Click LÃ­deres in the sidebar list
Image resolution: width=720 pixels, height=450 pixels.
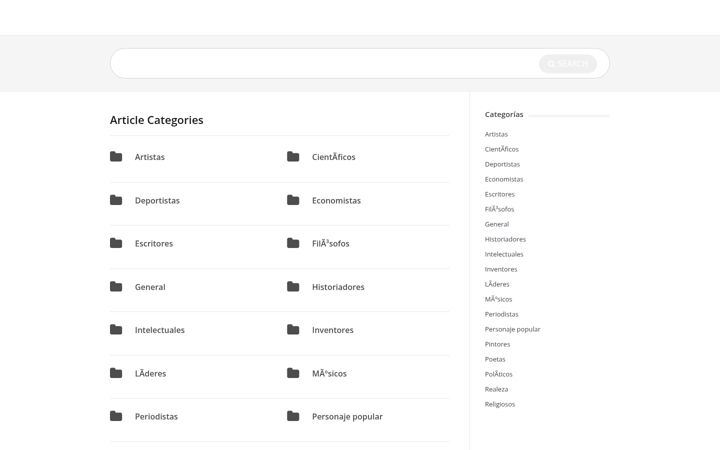point(497,284)
